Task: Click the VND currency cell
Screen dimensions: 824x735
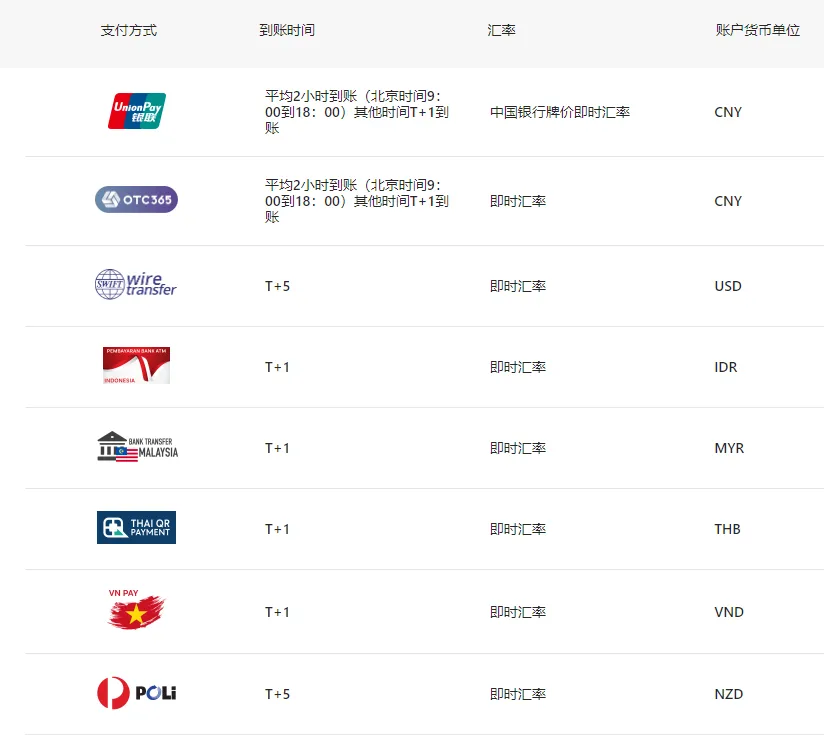Action: pyautogui.click(x=729, y=612)
